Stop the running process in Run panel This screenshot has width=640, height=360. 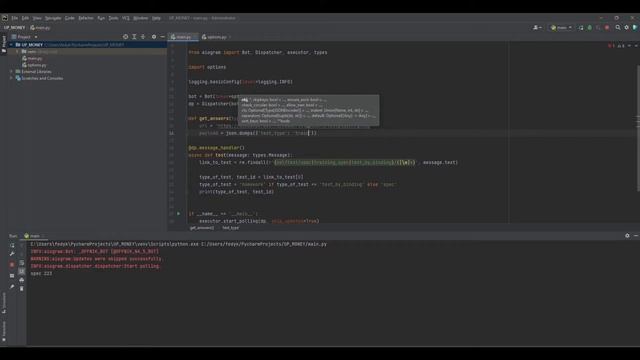click(x=12, y=264)
